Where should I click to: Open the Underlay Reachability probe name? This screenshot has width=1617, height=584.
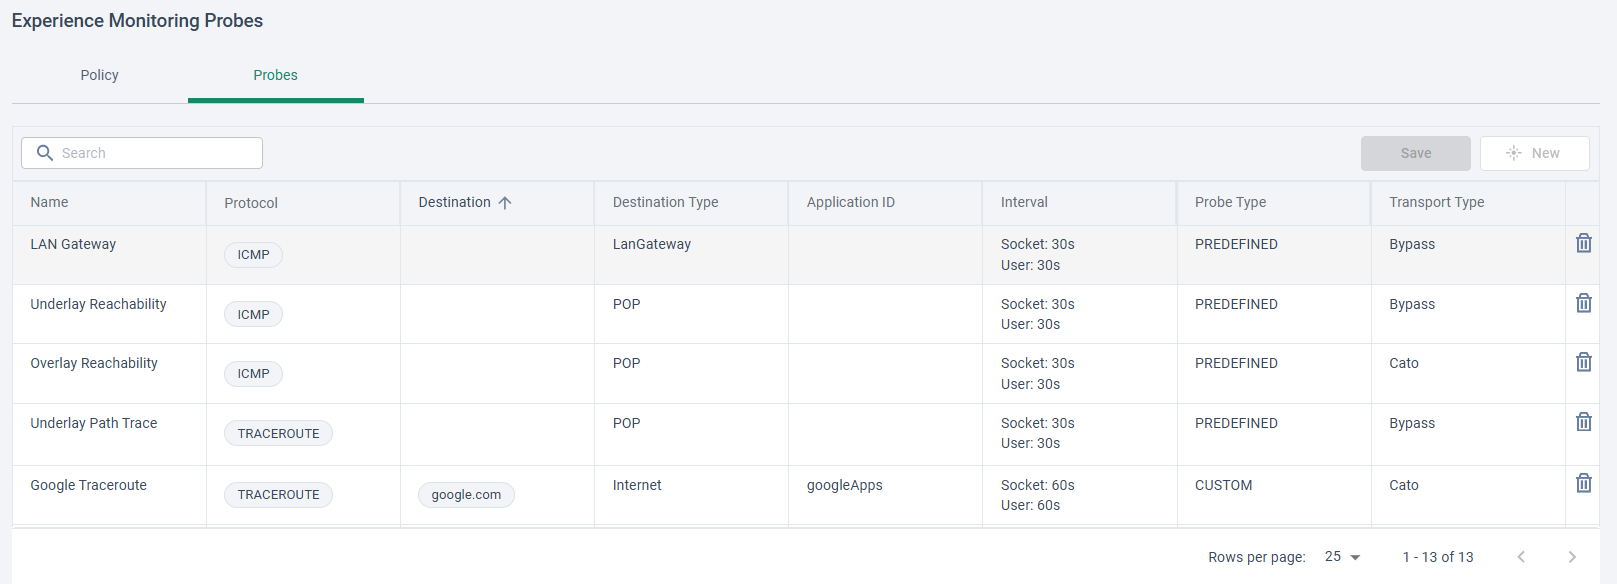pos(98,304)
